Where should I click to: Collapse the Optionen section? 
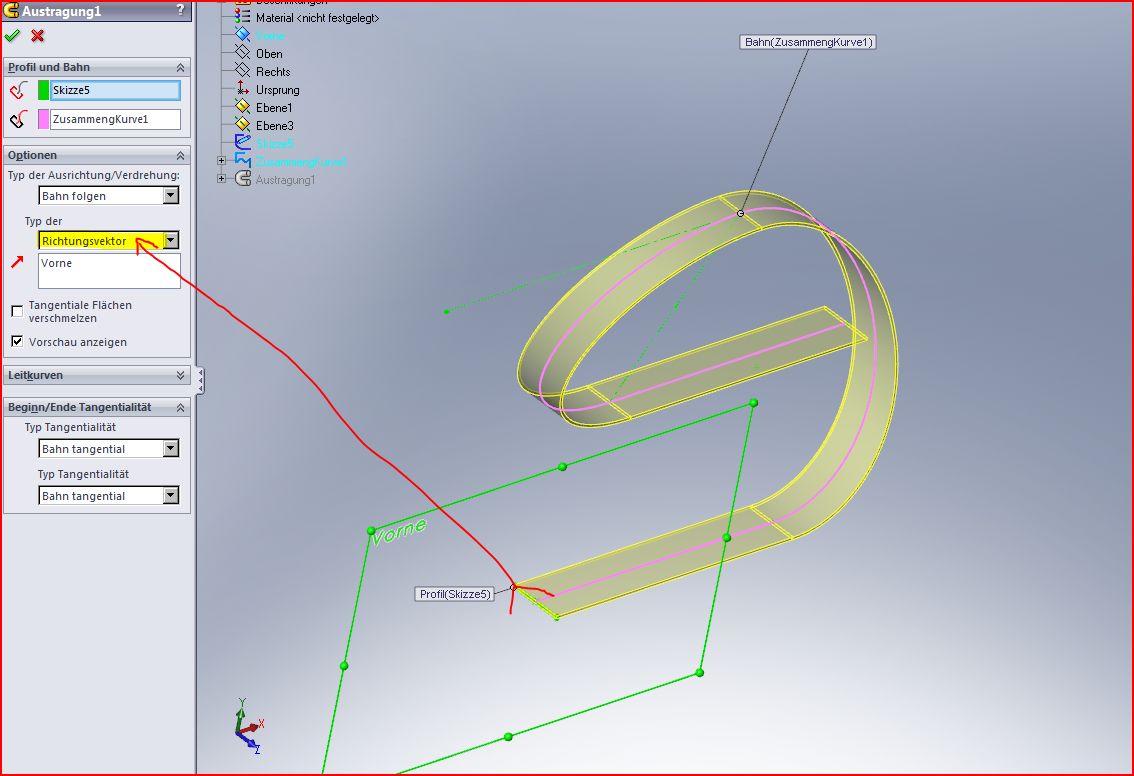pos(180,155)
